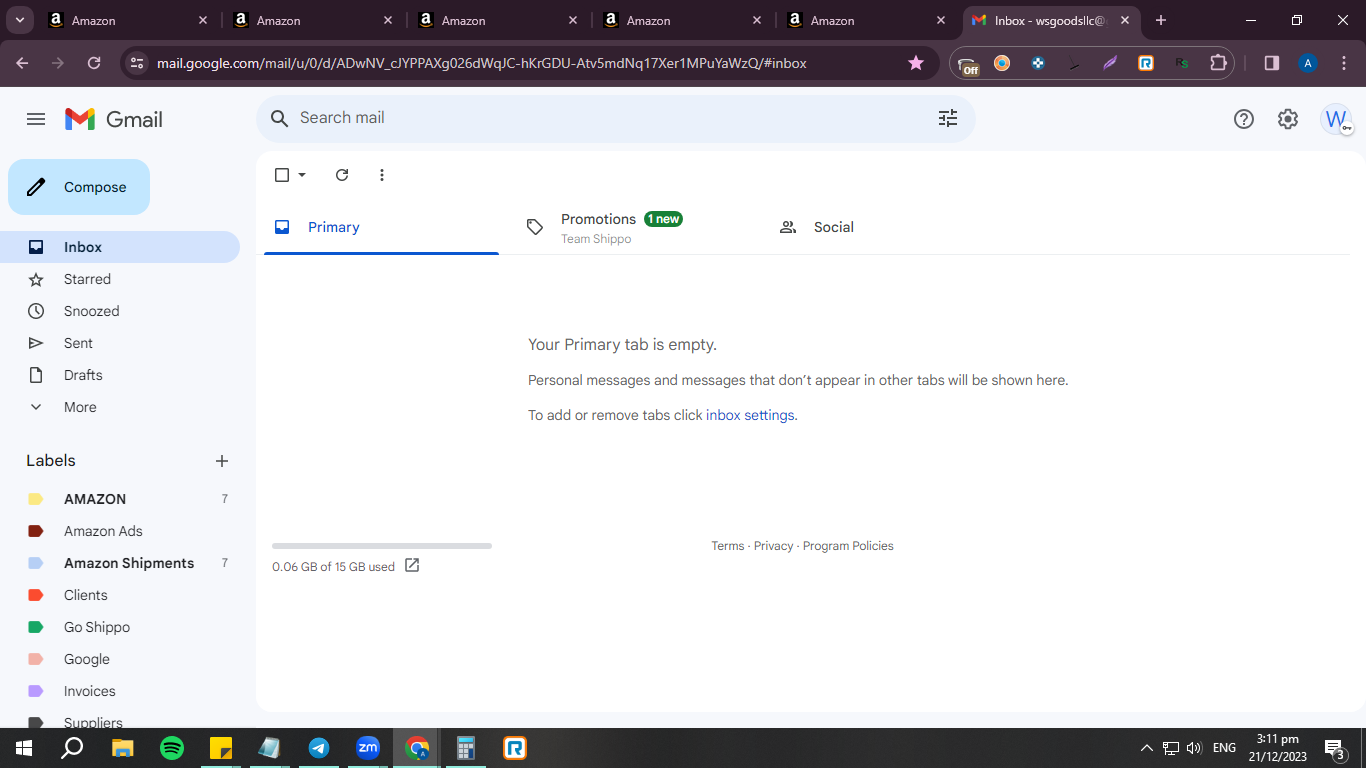
Task: Open the Gmail main menu hamburger icon
Action: [x=36, y=119]
